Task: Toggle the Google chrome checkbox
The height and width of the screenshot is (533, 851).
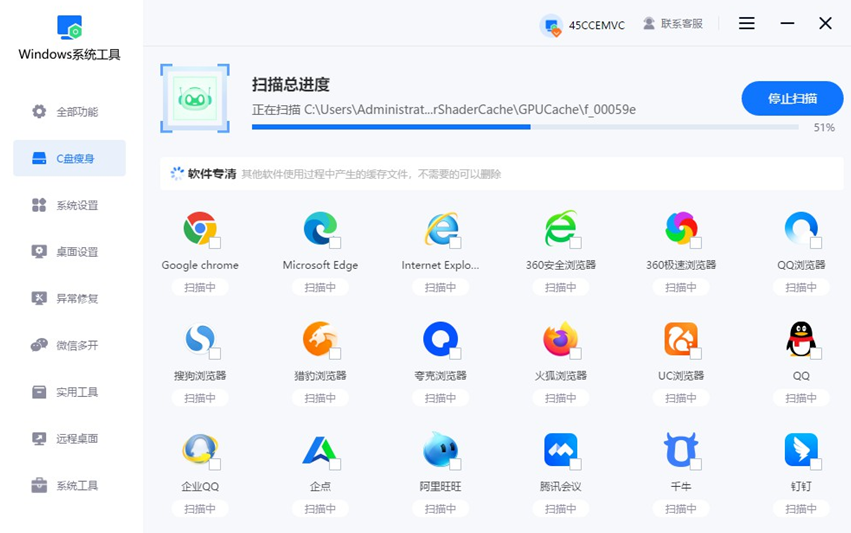Action: [x=215, y=243]
